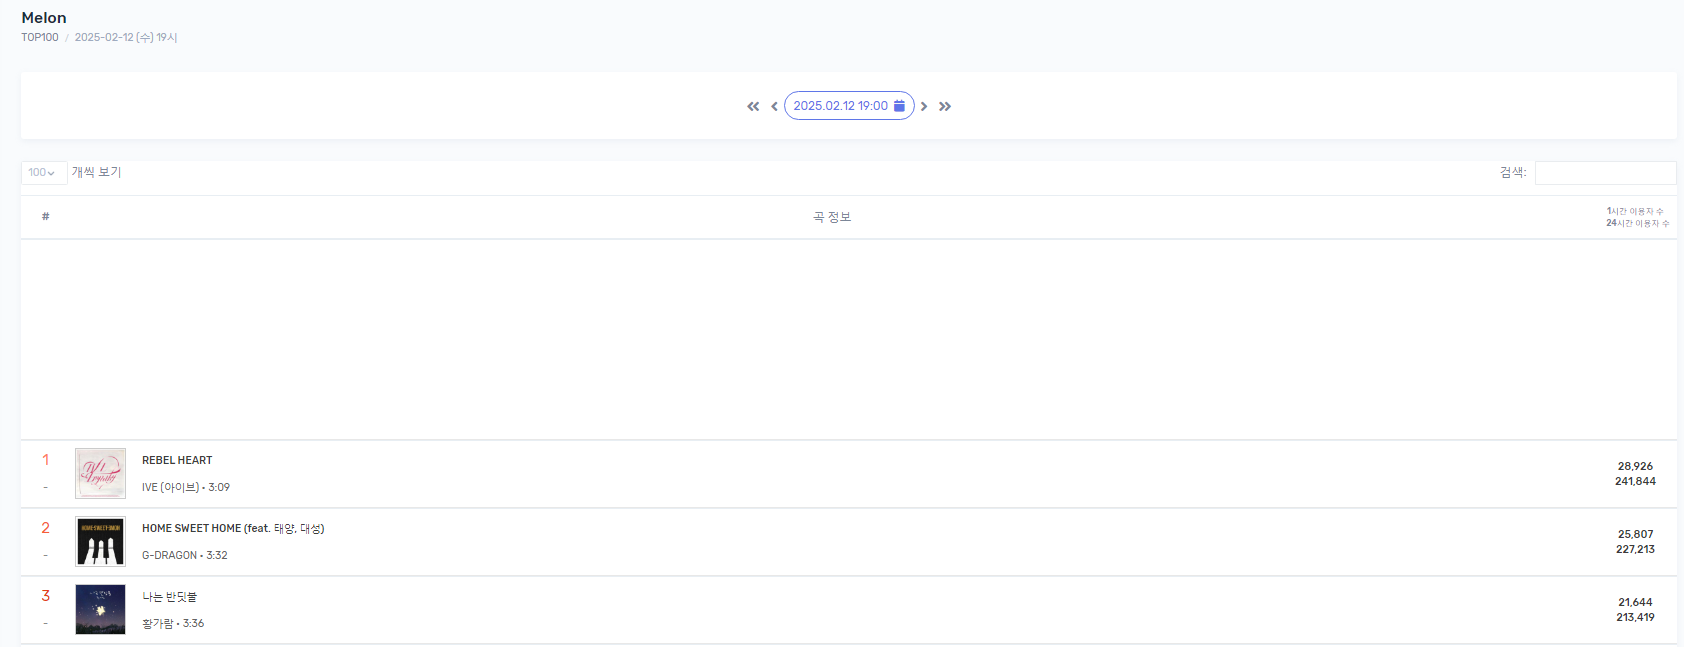Click the 2025-02-12 (수) 19시 breadcrumb text
1684x647 pixels.
point(126,38)
